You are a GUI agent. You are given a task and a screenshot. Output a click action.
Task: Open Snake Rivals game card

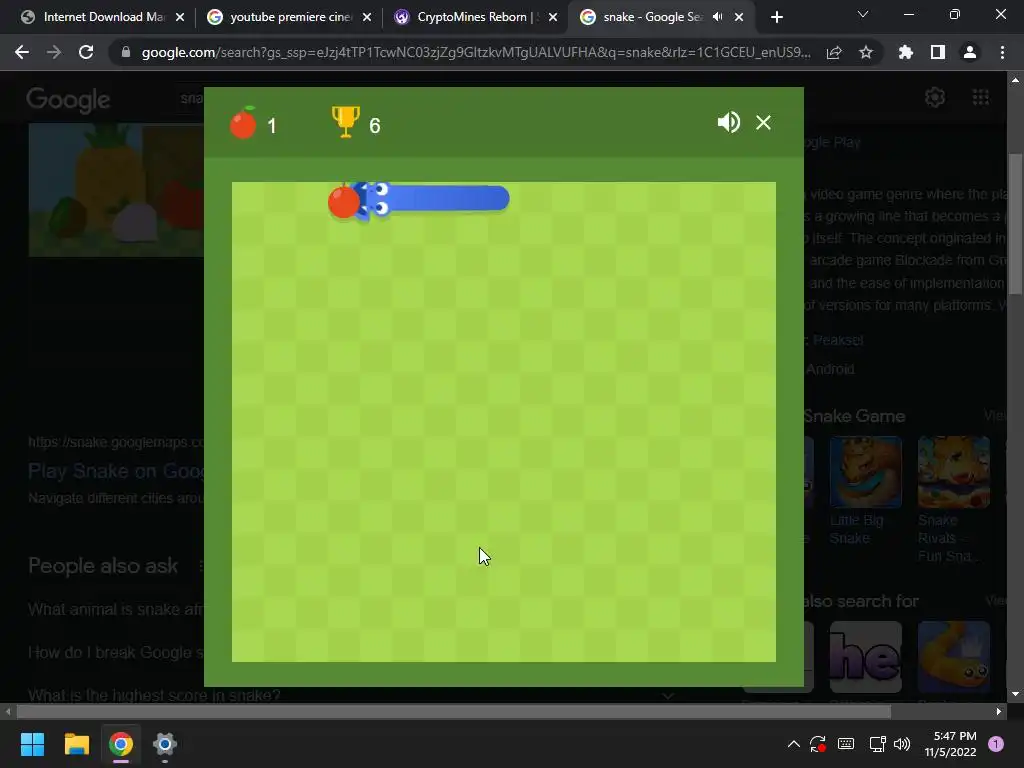(953, 500)
